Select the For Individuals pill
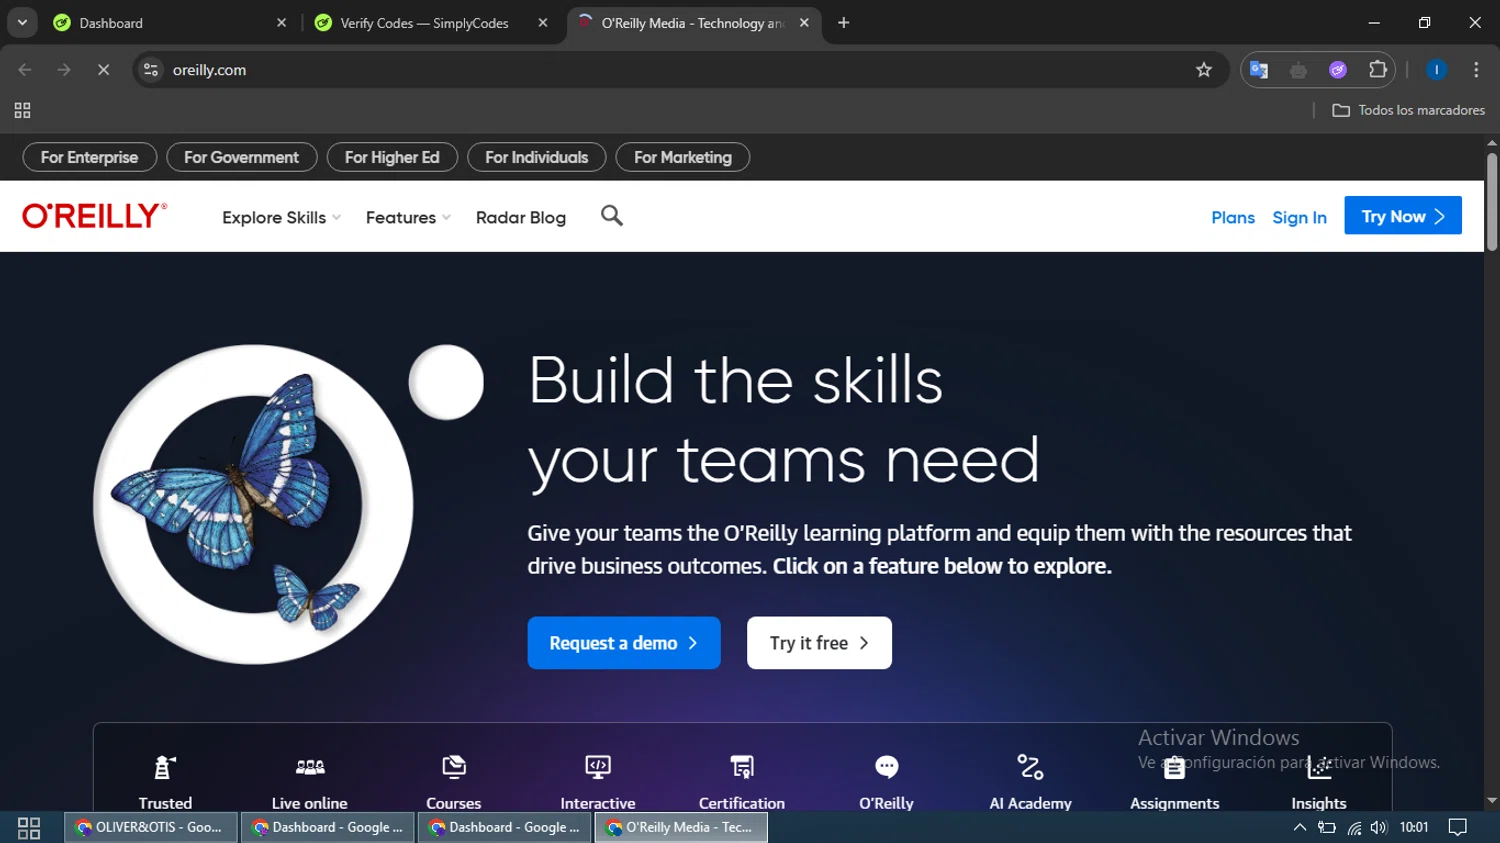This screenshot has height=843, width=1500. pyautogui.click(x=536, y=157)
